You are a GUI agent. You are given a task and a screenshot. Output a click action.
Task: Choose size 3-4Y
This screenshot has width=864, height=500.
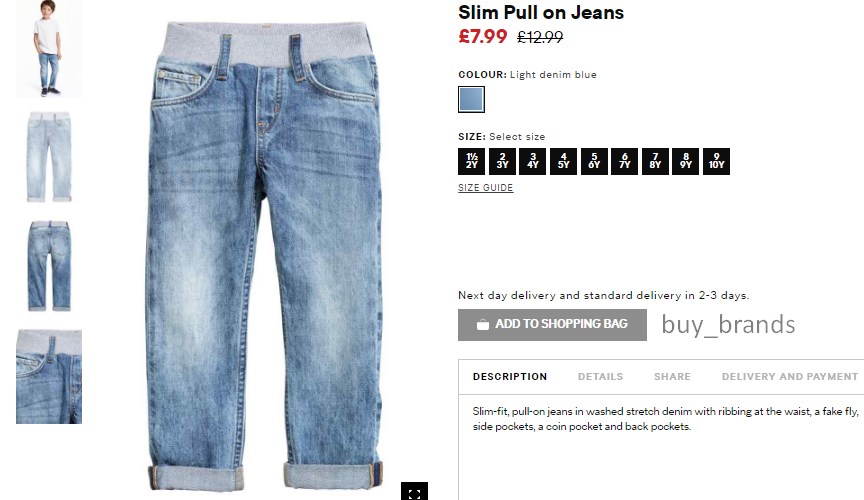tap(532, 162)
